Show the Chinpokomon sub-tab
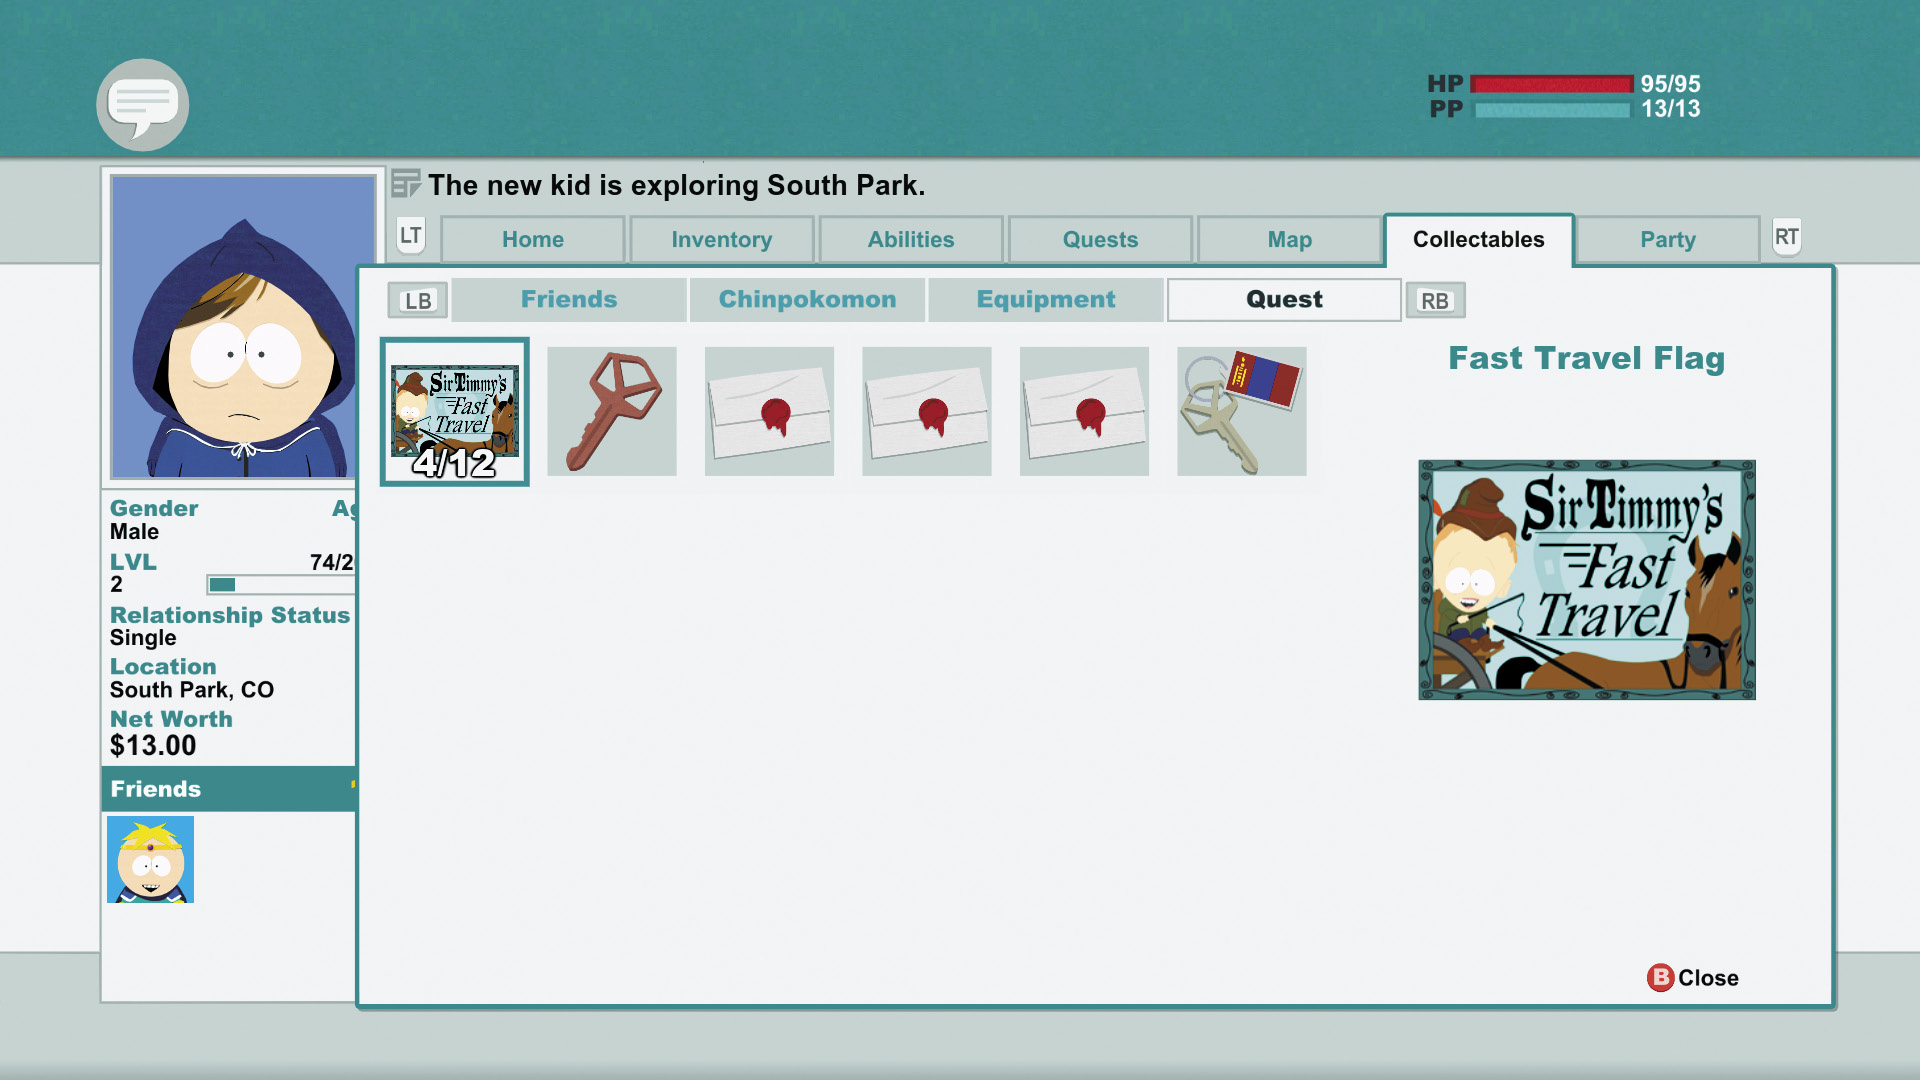Screen dimensions: 1920x1080 (x=807, y=300)
